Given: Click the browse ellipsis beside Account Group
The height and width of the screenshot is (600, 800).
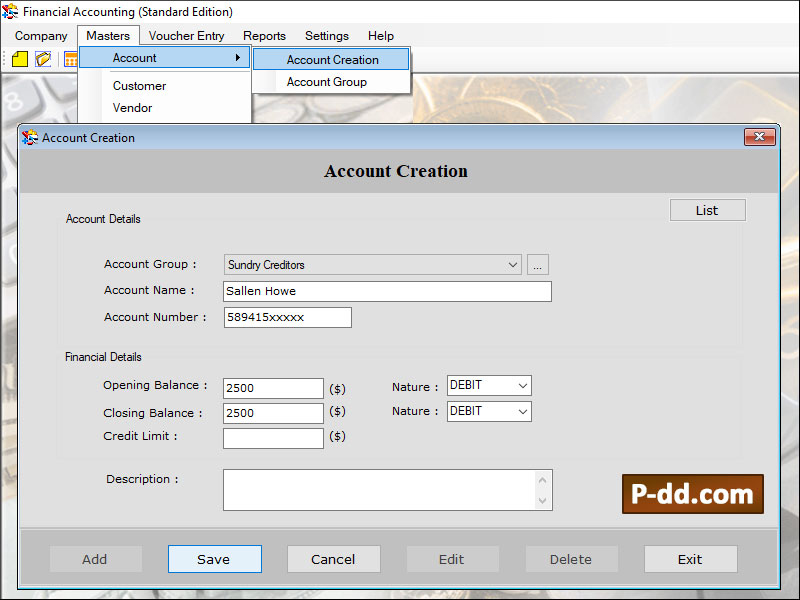Looking at the screenshot, I should 537,264.
